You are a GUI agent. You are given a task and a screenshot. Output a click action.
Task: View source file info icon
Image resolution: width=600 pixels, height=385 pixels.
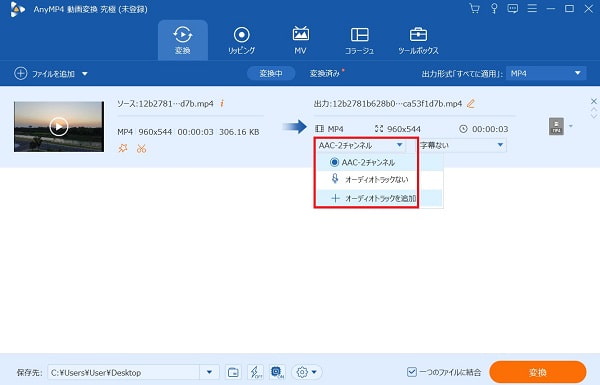[222, 103]
